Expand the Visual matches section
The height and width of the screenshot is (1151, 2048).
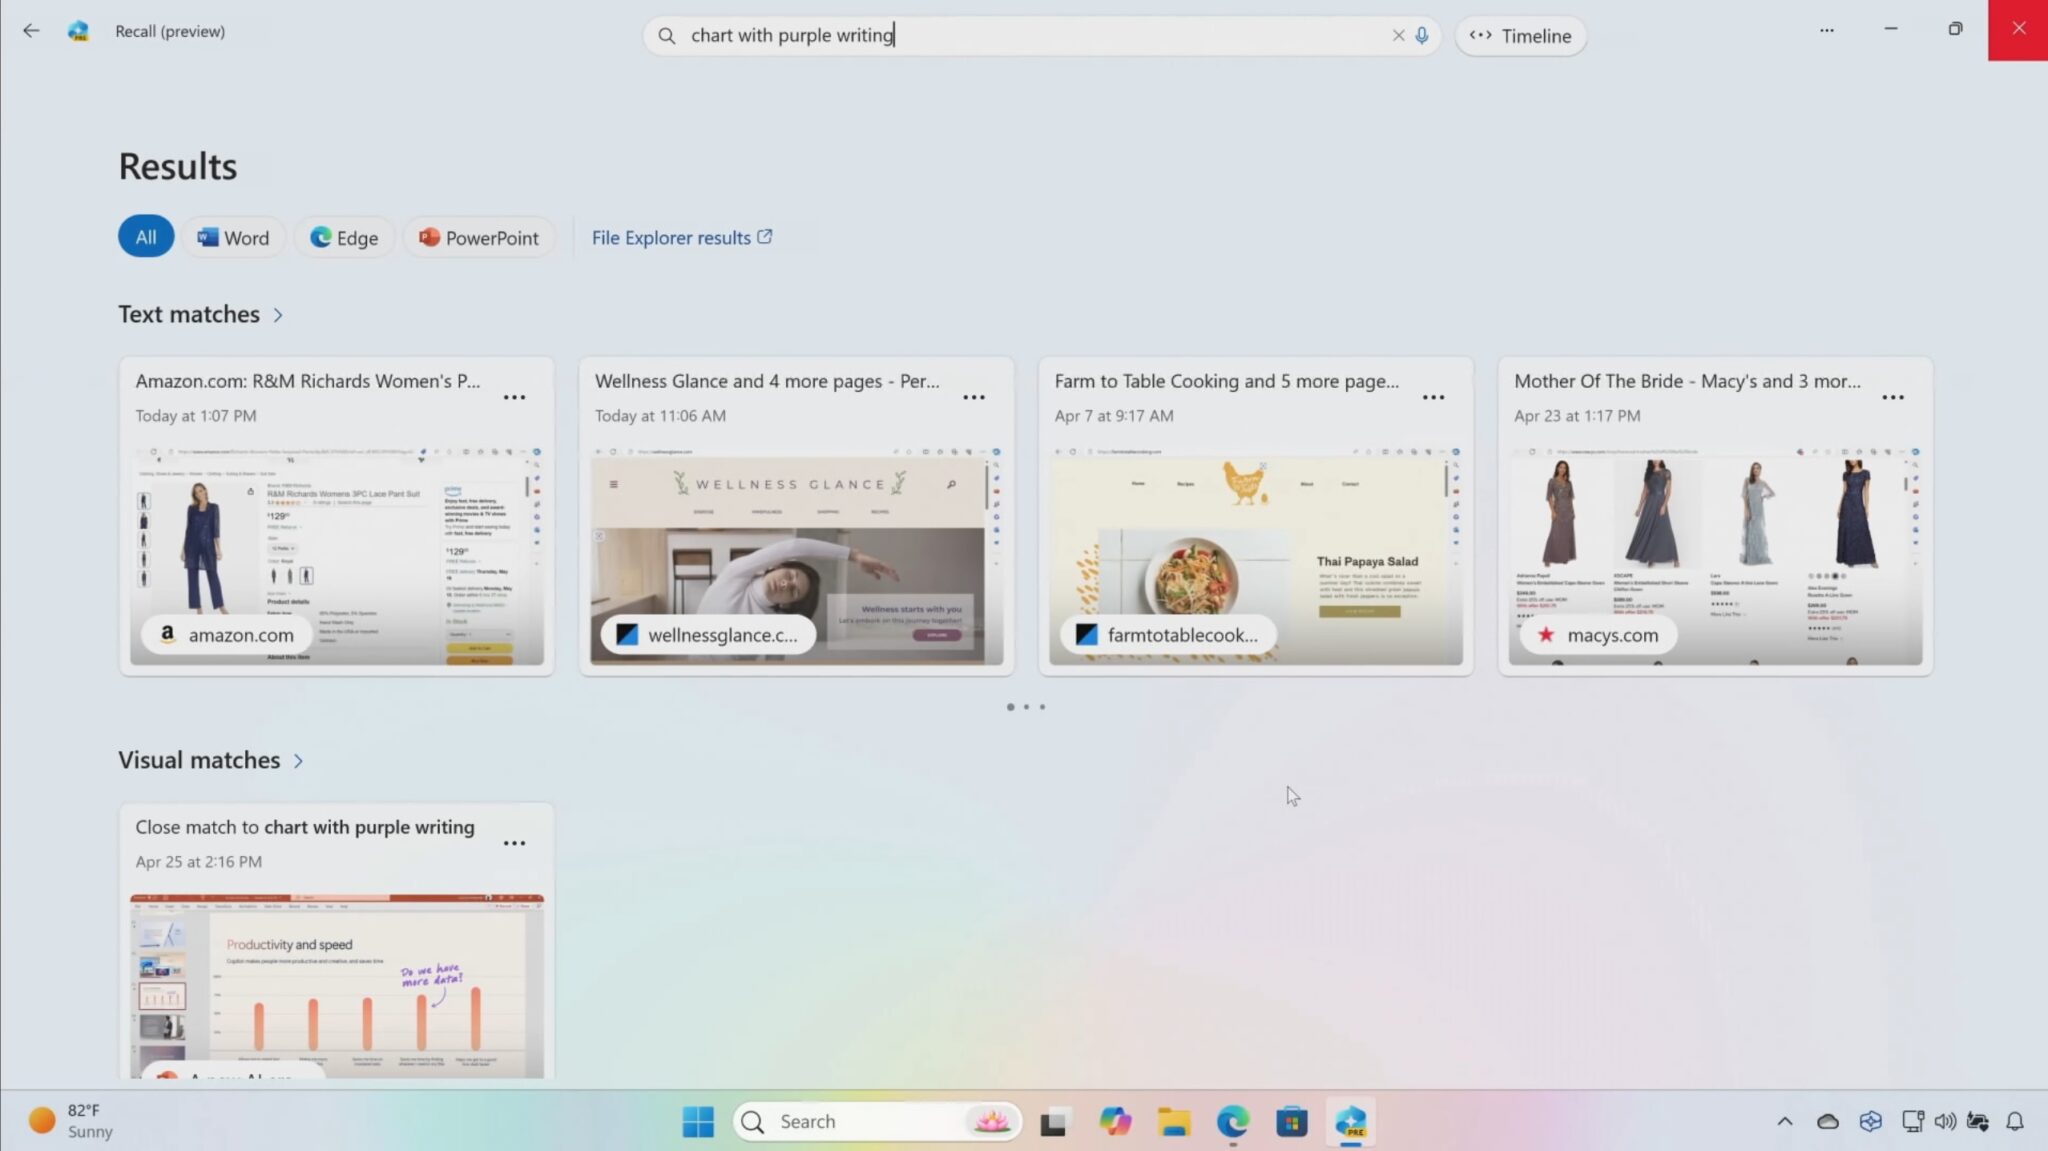(298, 761)
